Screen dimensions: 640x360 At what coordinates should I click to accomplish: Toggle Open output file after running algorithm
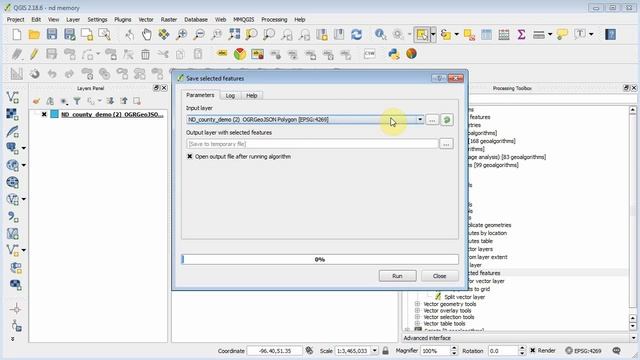tap(190, 156)
